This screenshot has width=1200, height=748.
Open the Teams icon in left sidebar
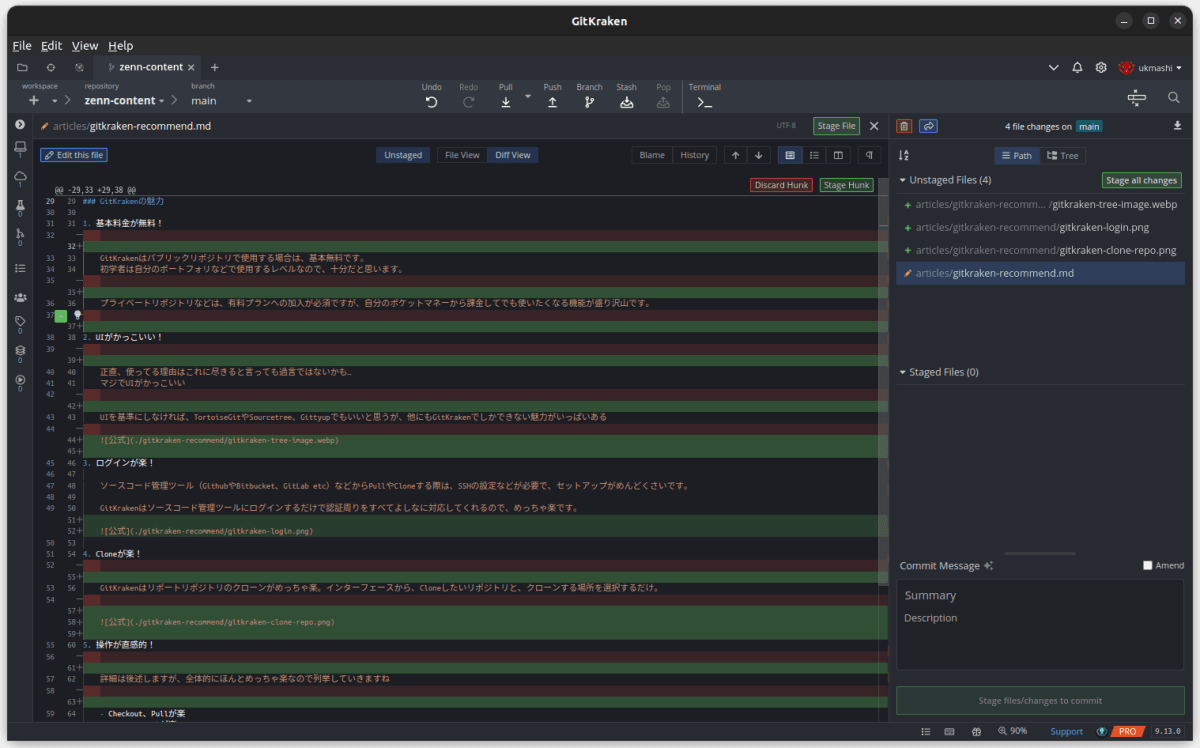click(x=20, y=297)
